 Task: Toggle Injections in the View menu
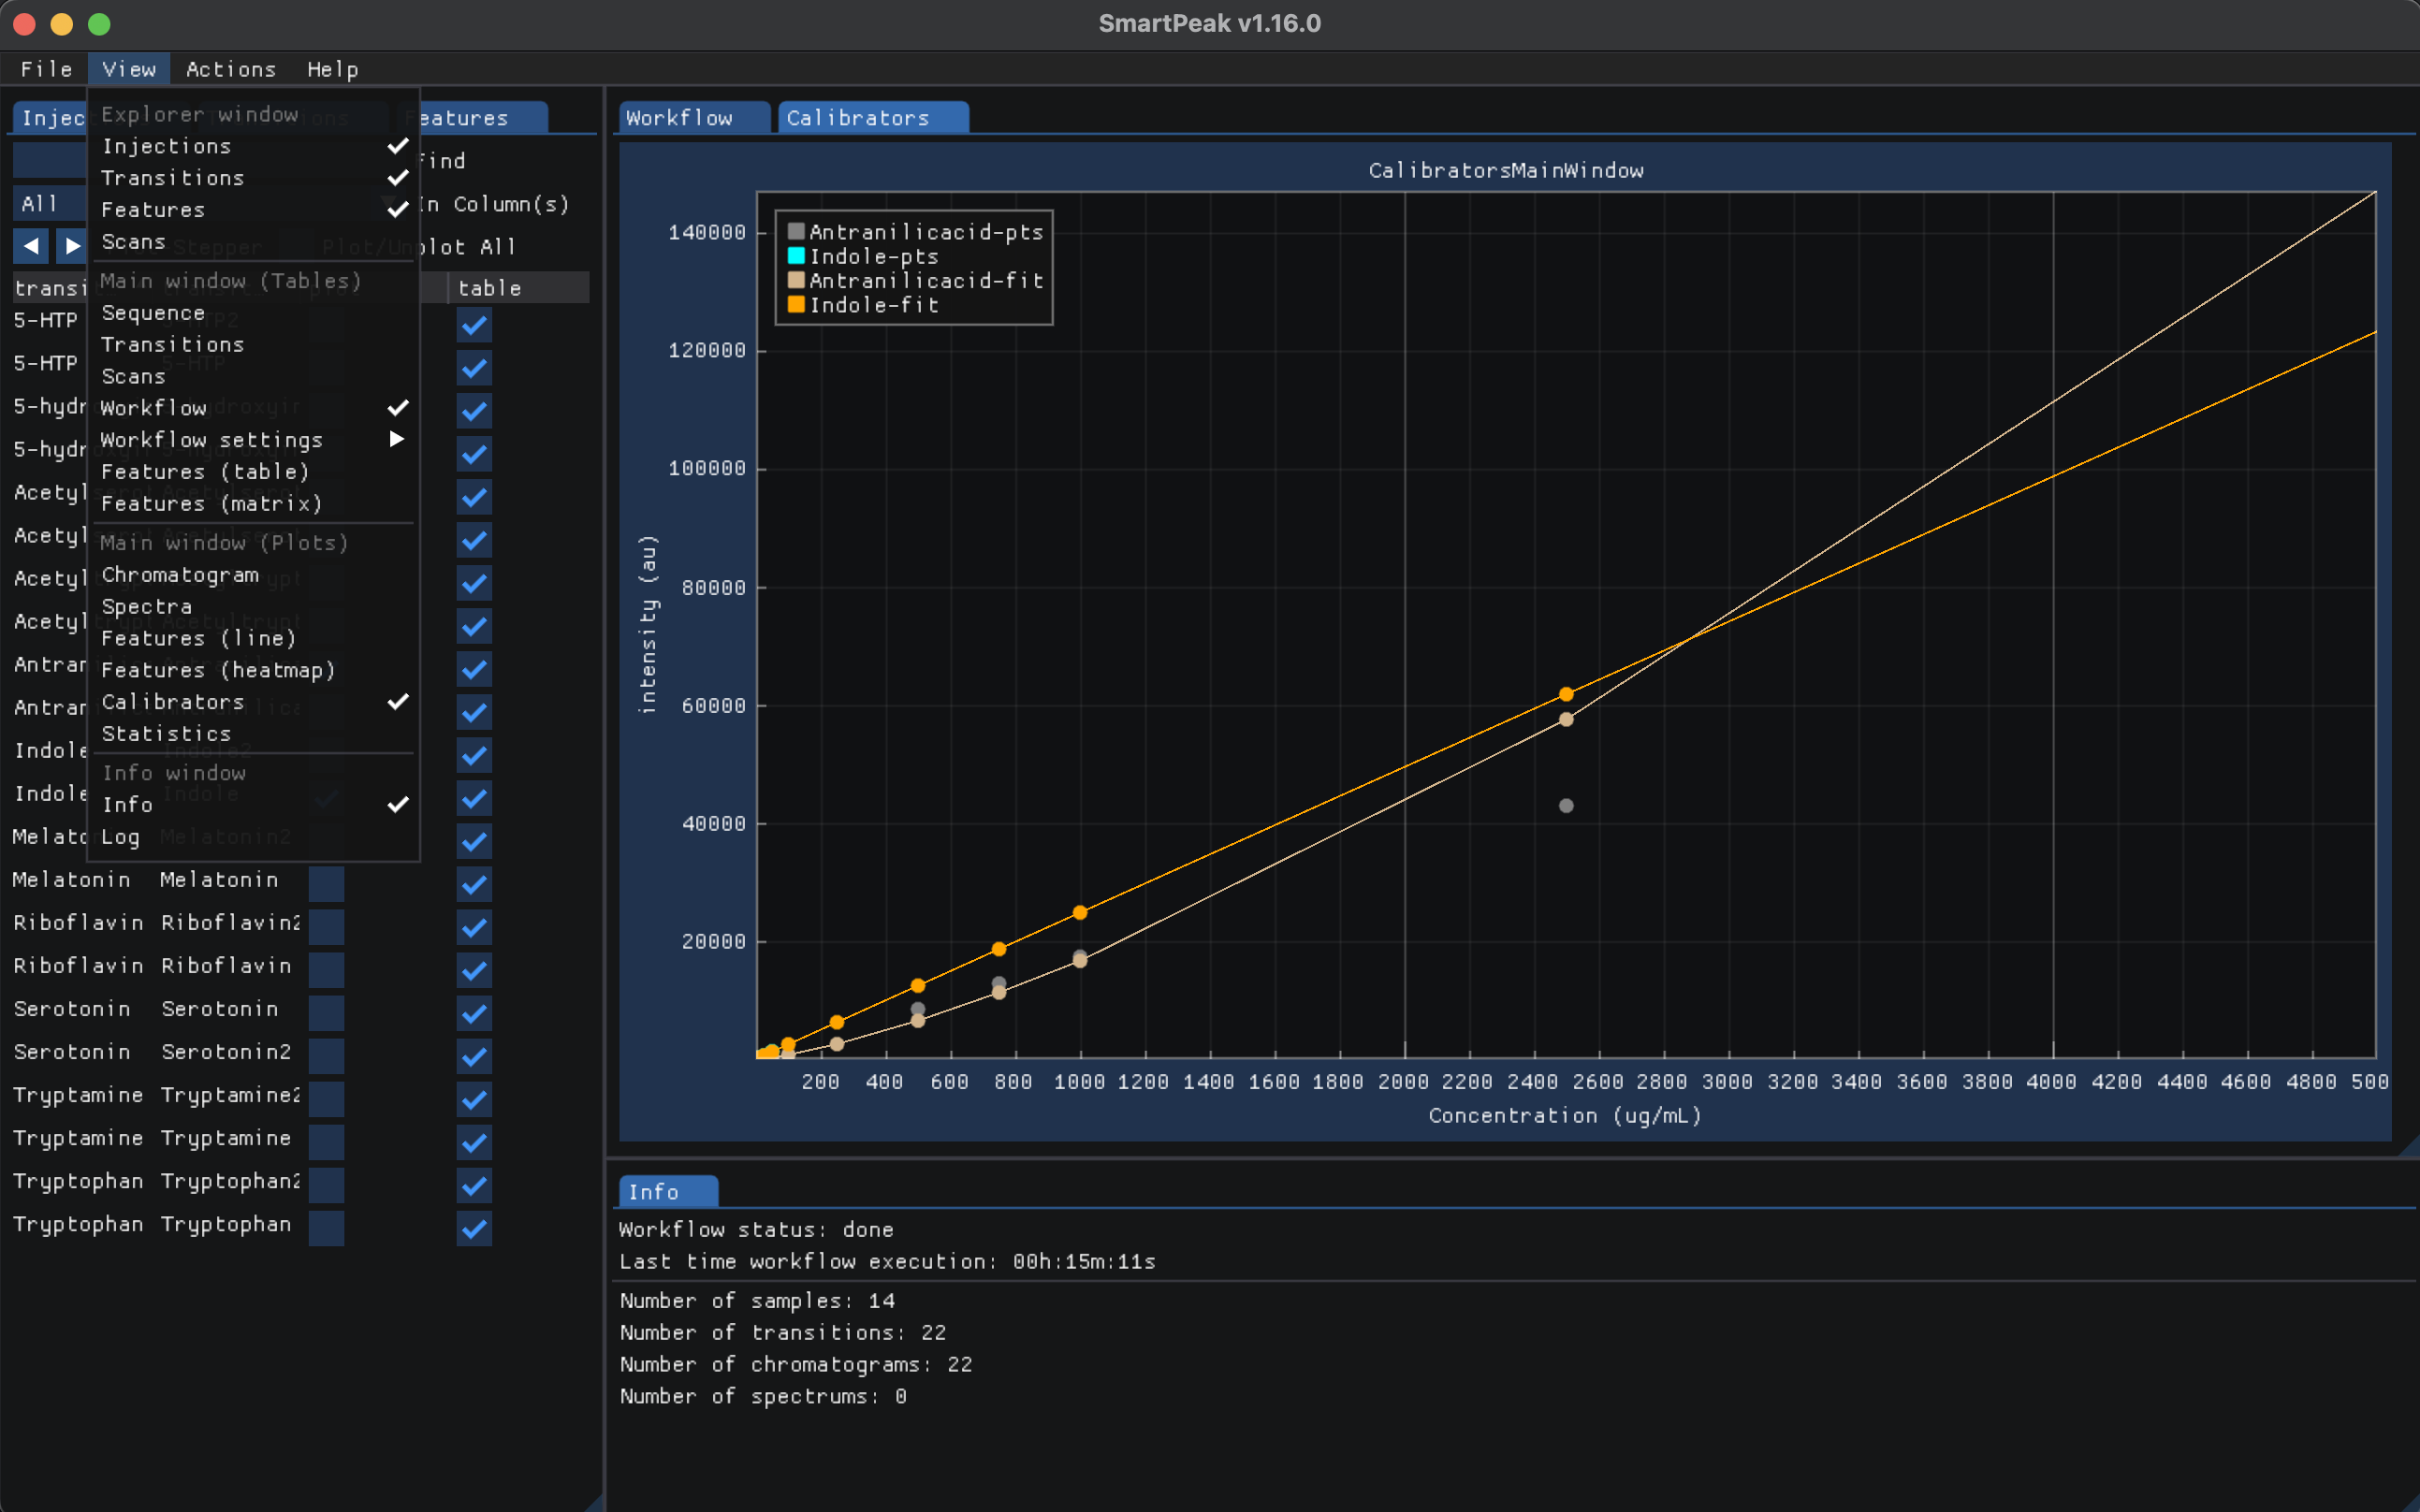252,146
